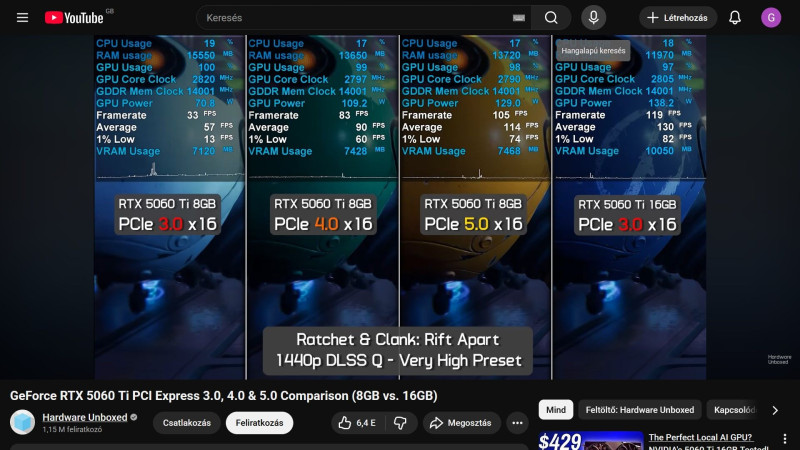The height and width of the screenshot is (450, 800).
Task: Dislike the video with thumbs down
Action: pos(401,423)
